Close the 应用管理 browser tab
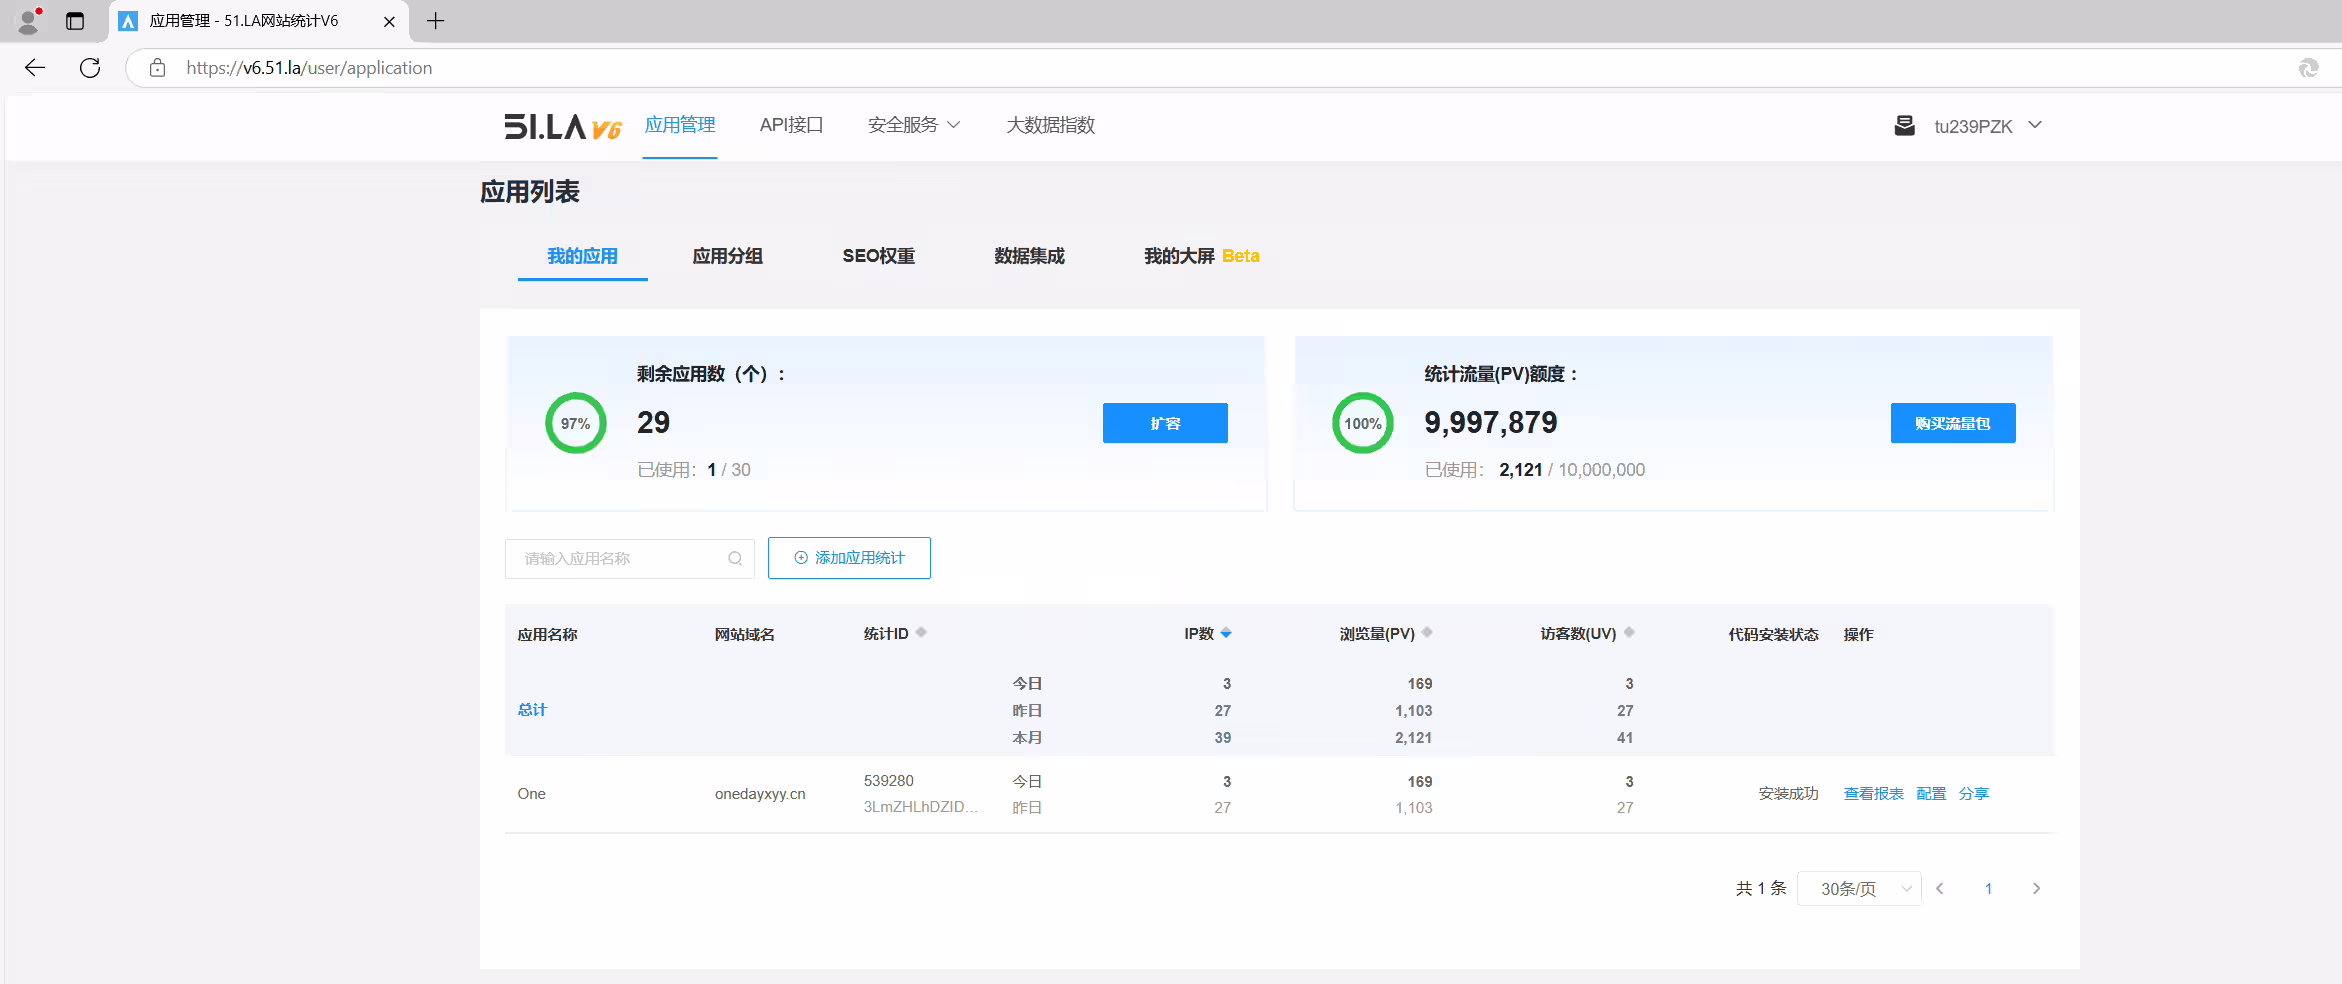This screenshot has height=984, width=2342. (x=389, y=21)
